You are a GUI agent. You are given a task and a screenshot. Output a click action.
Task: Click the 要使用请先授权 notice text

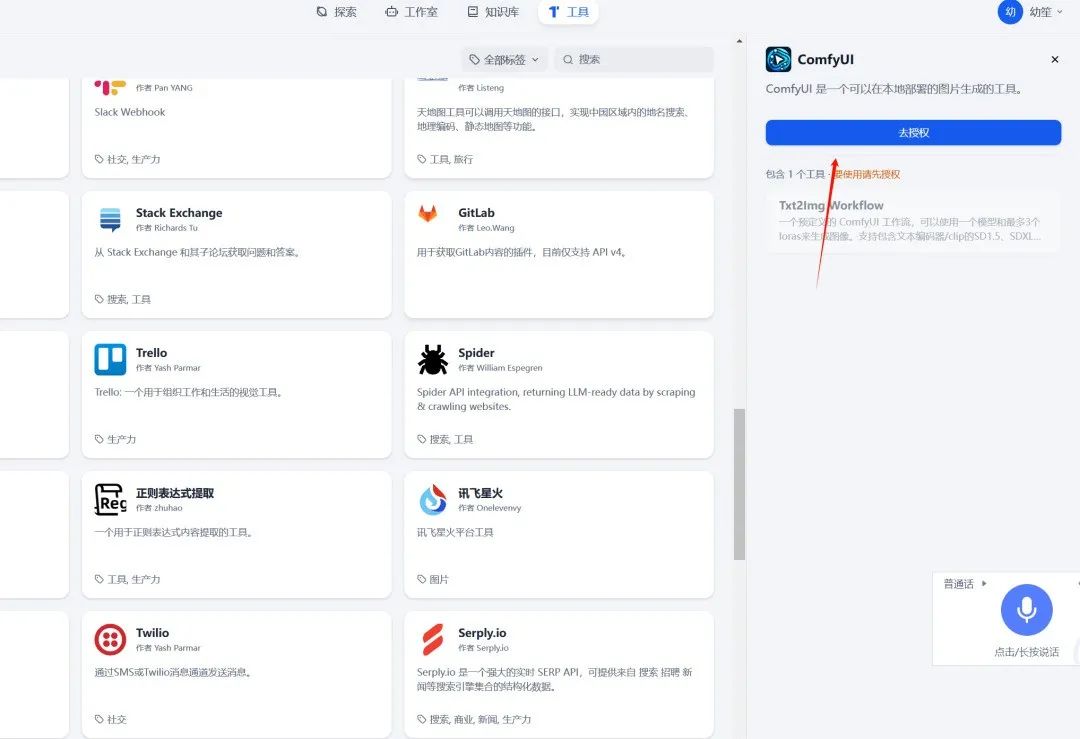[866, 174]
